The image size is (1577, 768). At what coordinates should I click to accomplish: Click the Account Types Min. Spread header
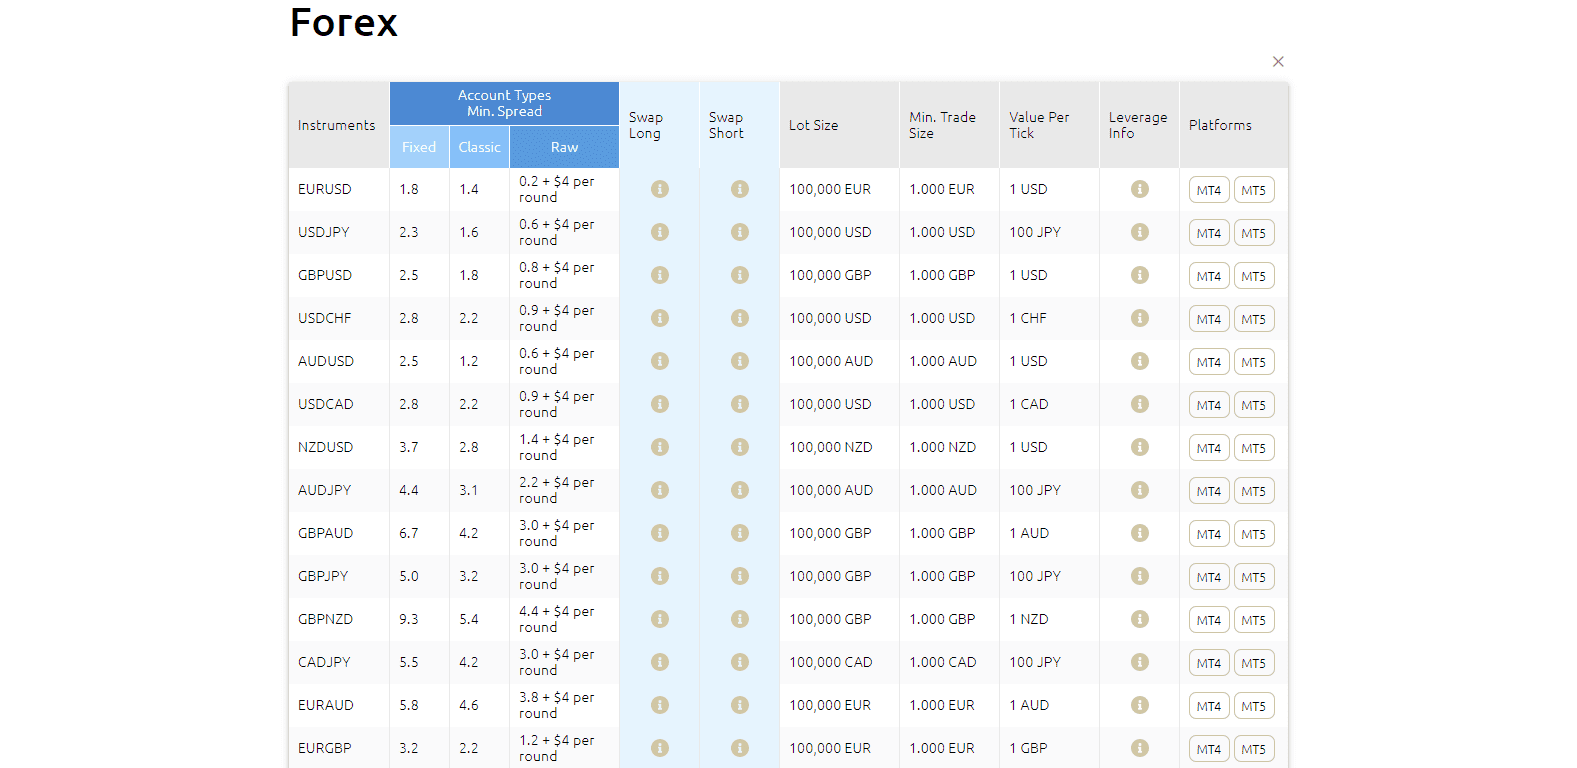(x=504, y=103)
